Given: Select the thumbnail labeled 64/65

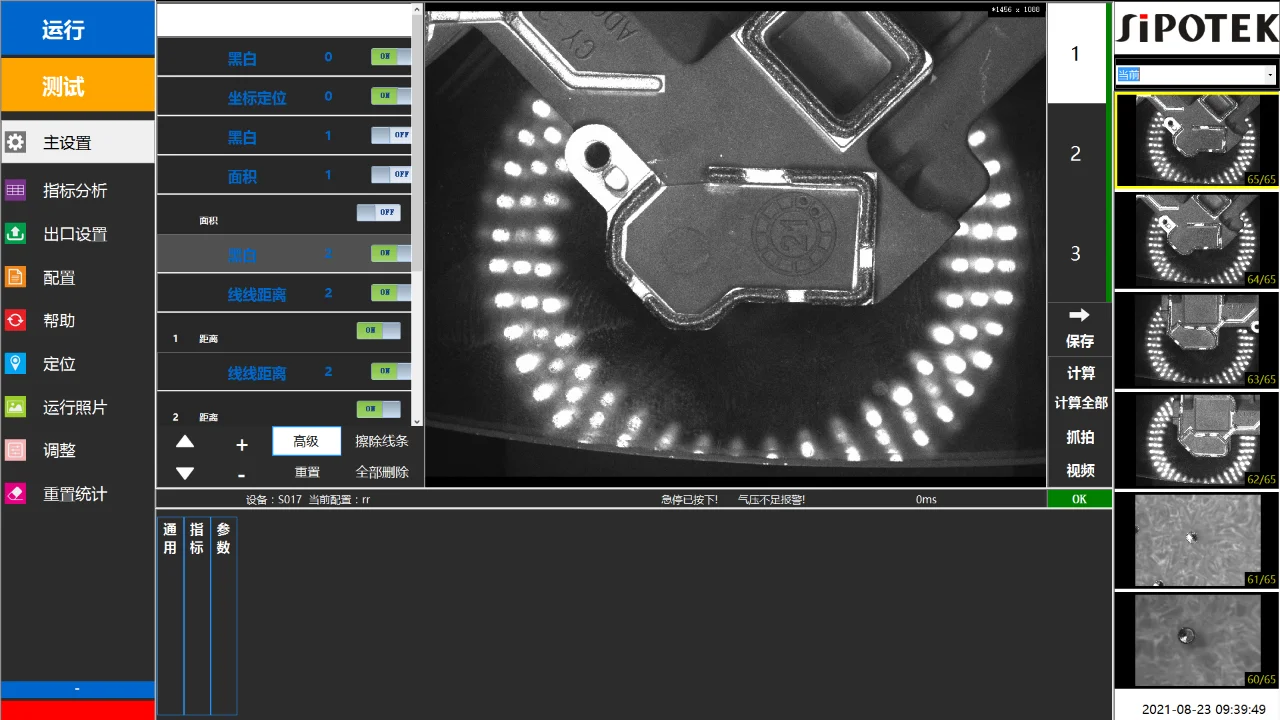Looking at the screenshot, I should [x=1197, y=240].
